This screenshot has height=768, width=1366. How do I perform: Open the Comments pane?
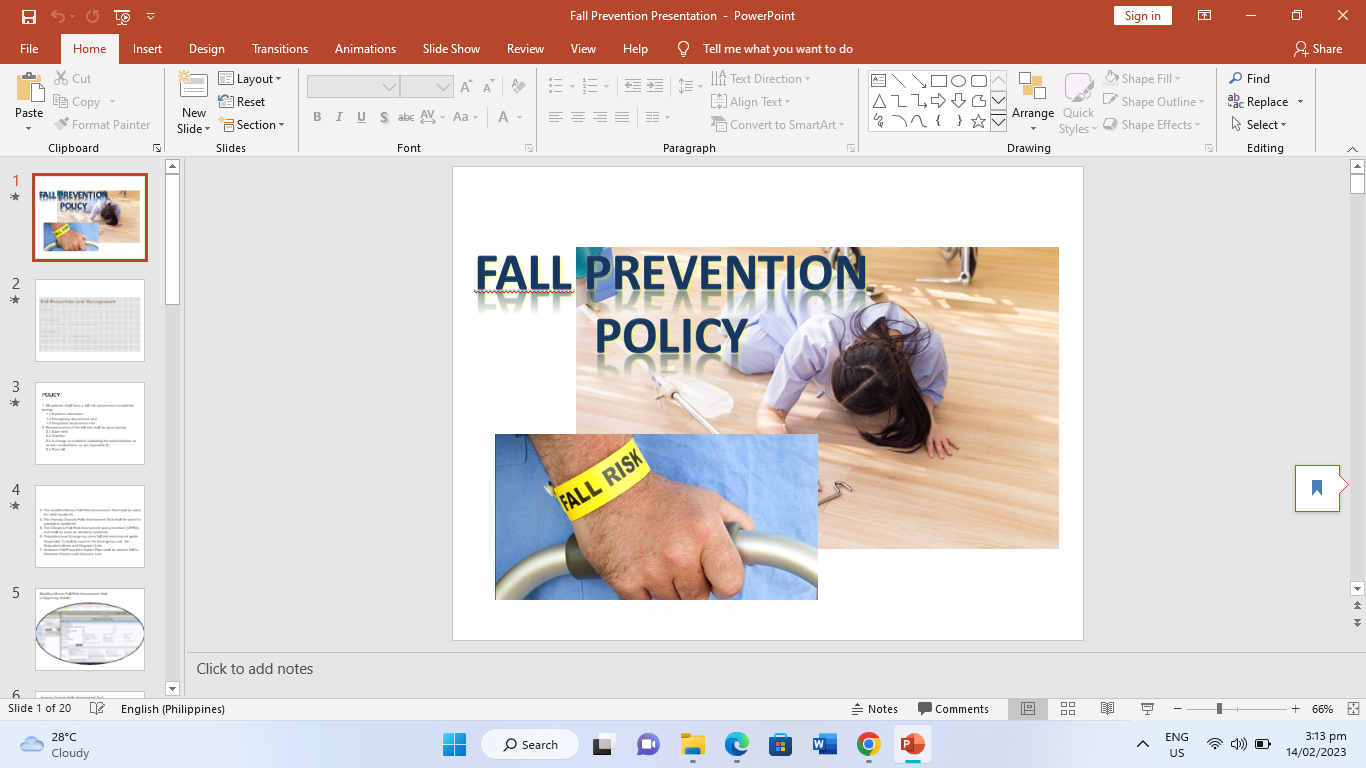954,709
